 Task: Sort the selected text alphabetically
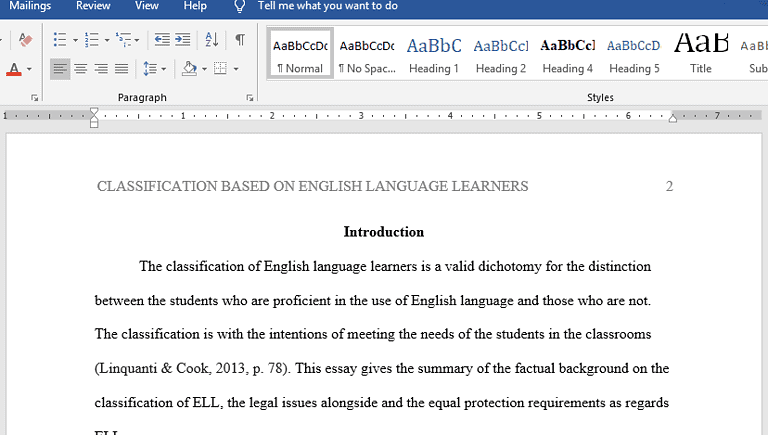tap(211, 40)
